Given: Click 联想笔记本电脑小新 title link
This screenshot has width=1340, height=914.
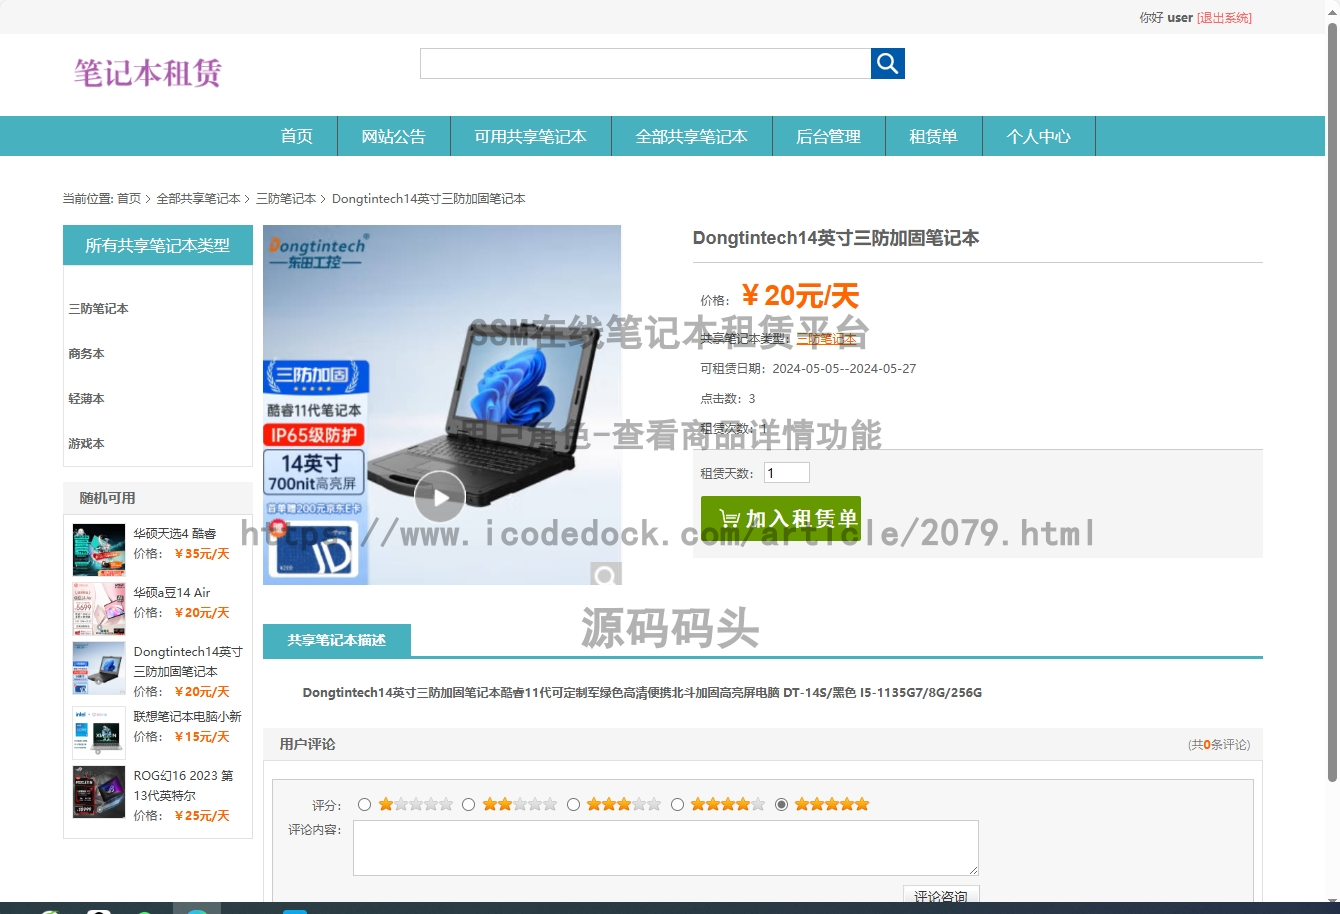Looking at the screenshot, I should coord(188,717).
